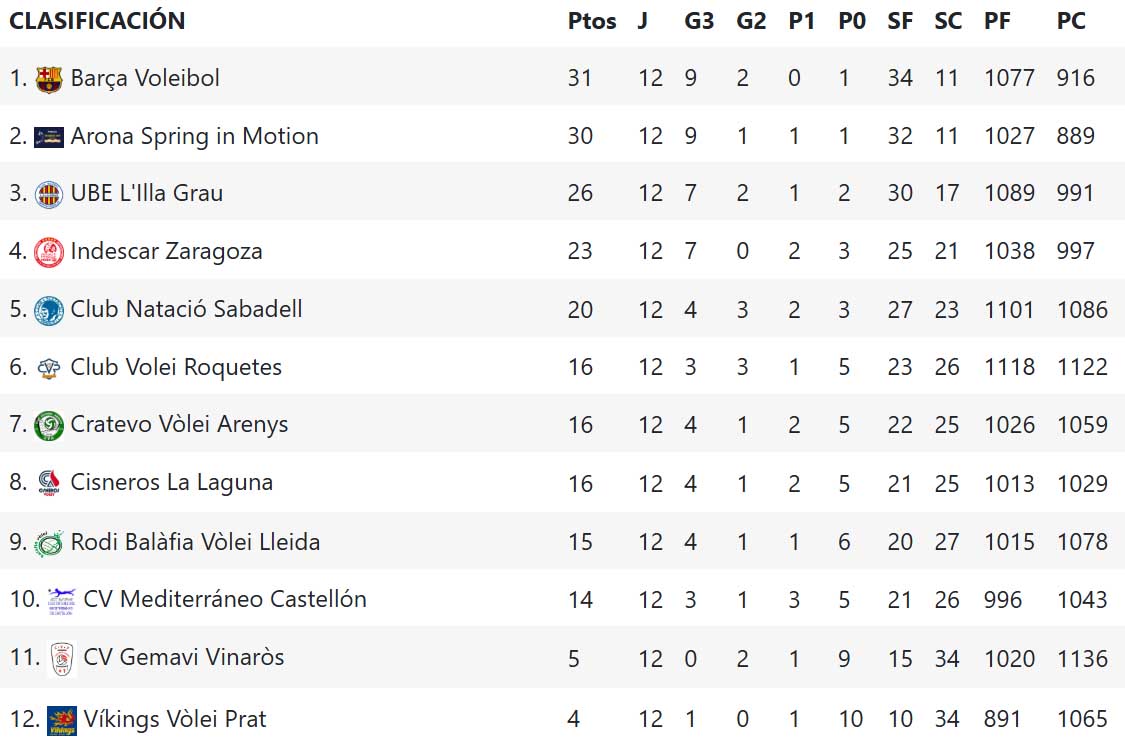1125x741 pixels.
Task: Select the Víkings Vòlei Prat team name
Action: coord(175,719)
